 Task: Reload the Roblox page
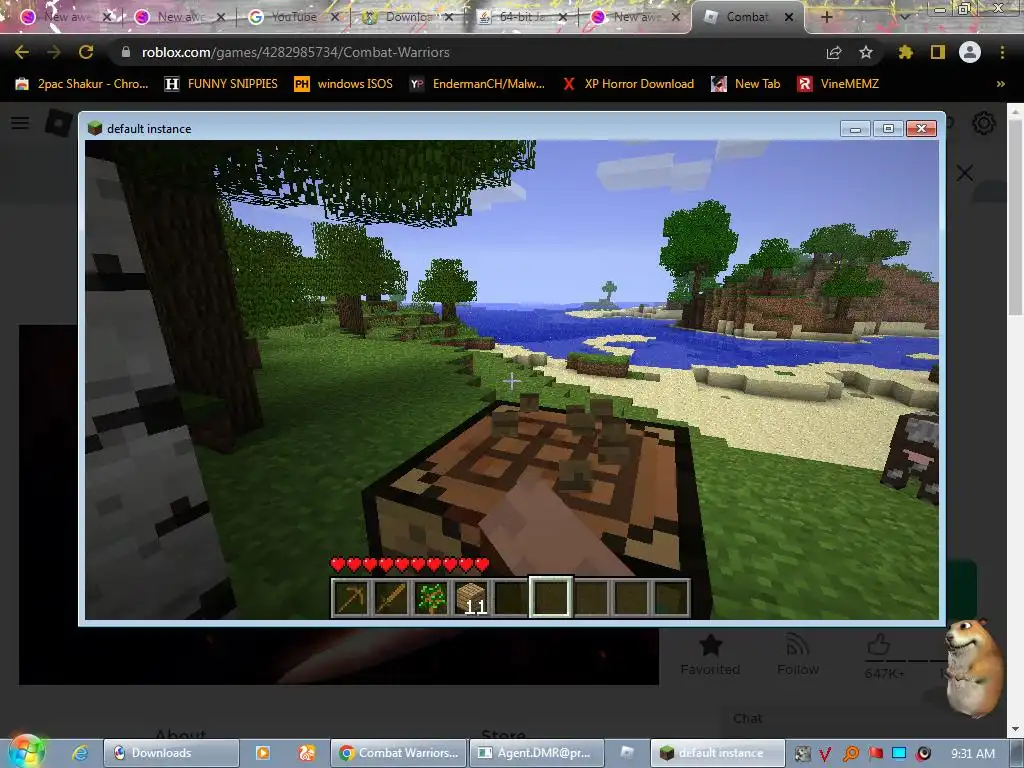point(86,52)
